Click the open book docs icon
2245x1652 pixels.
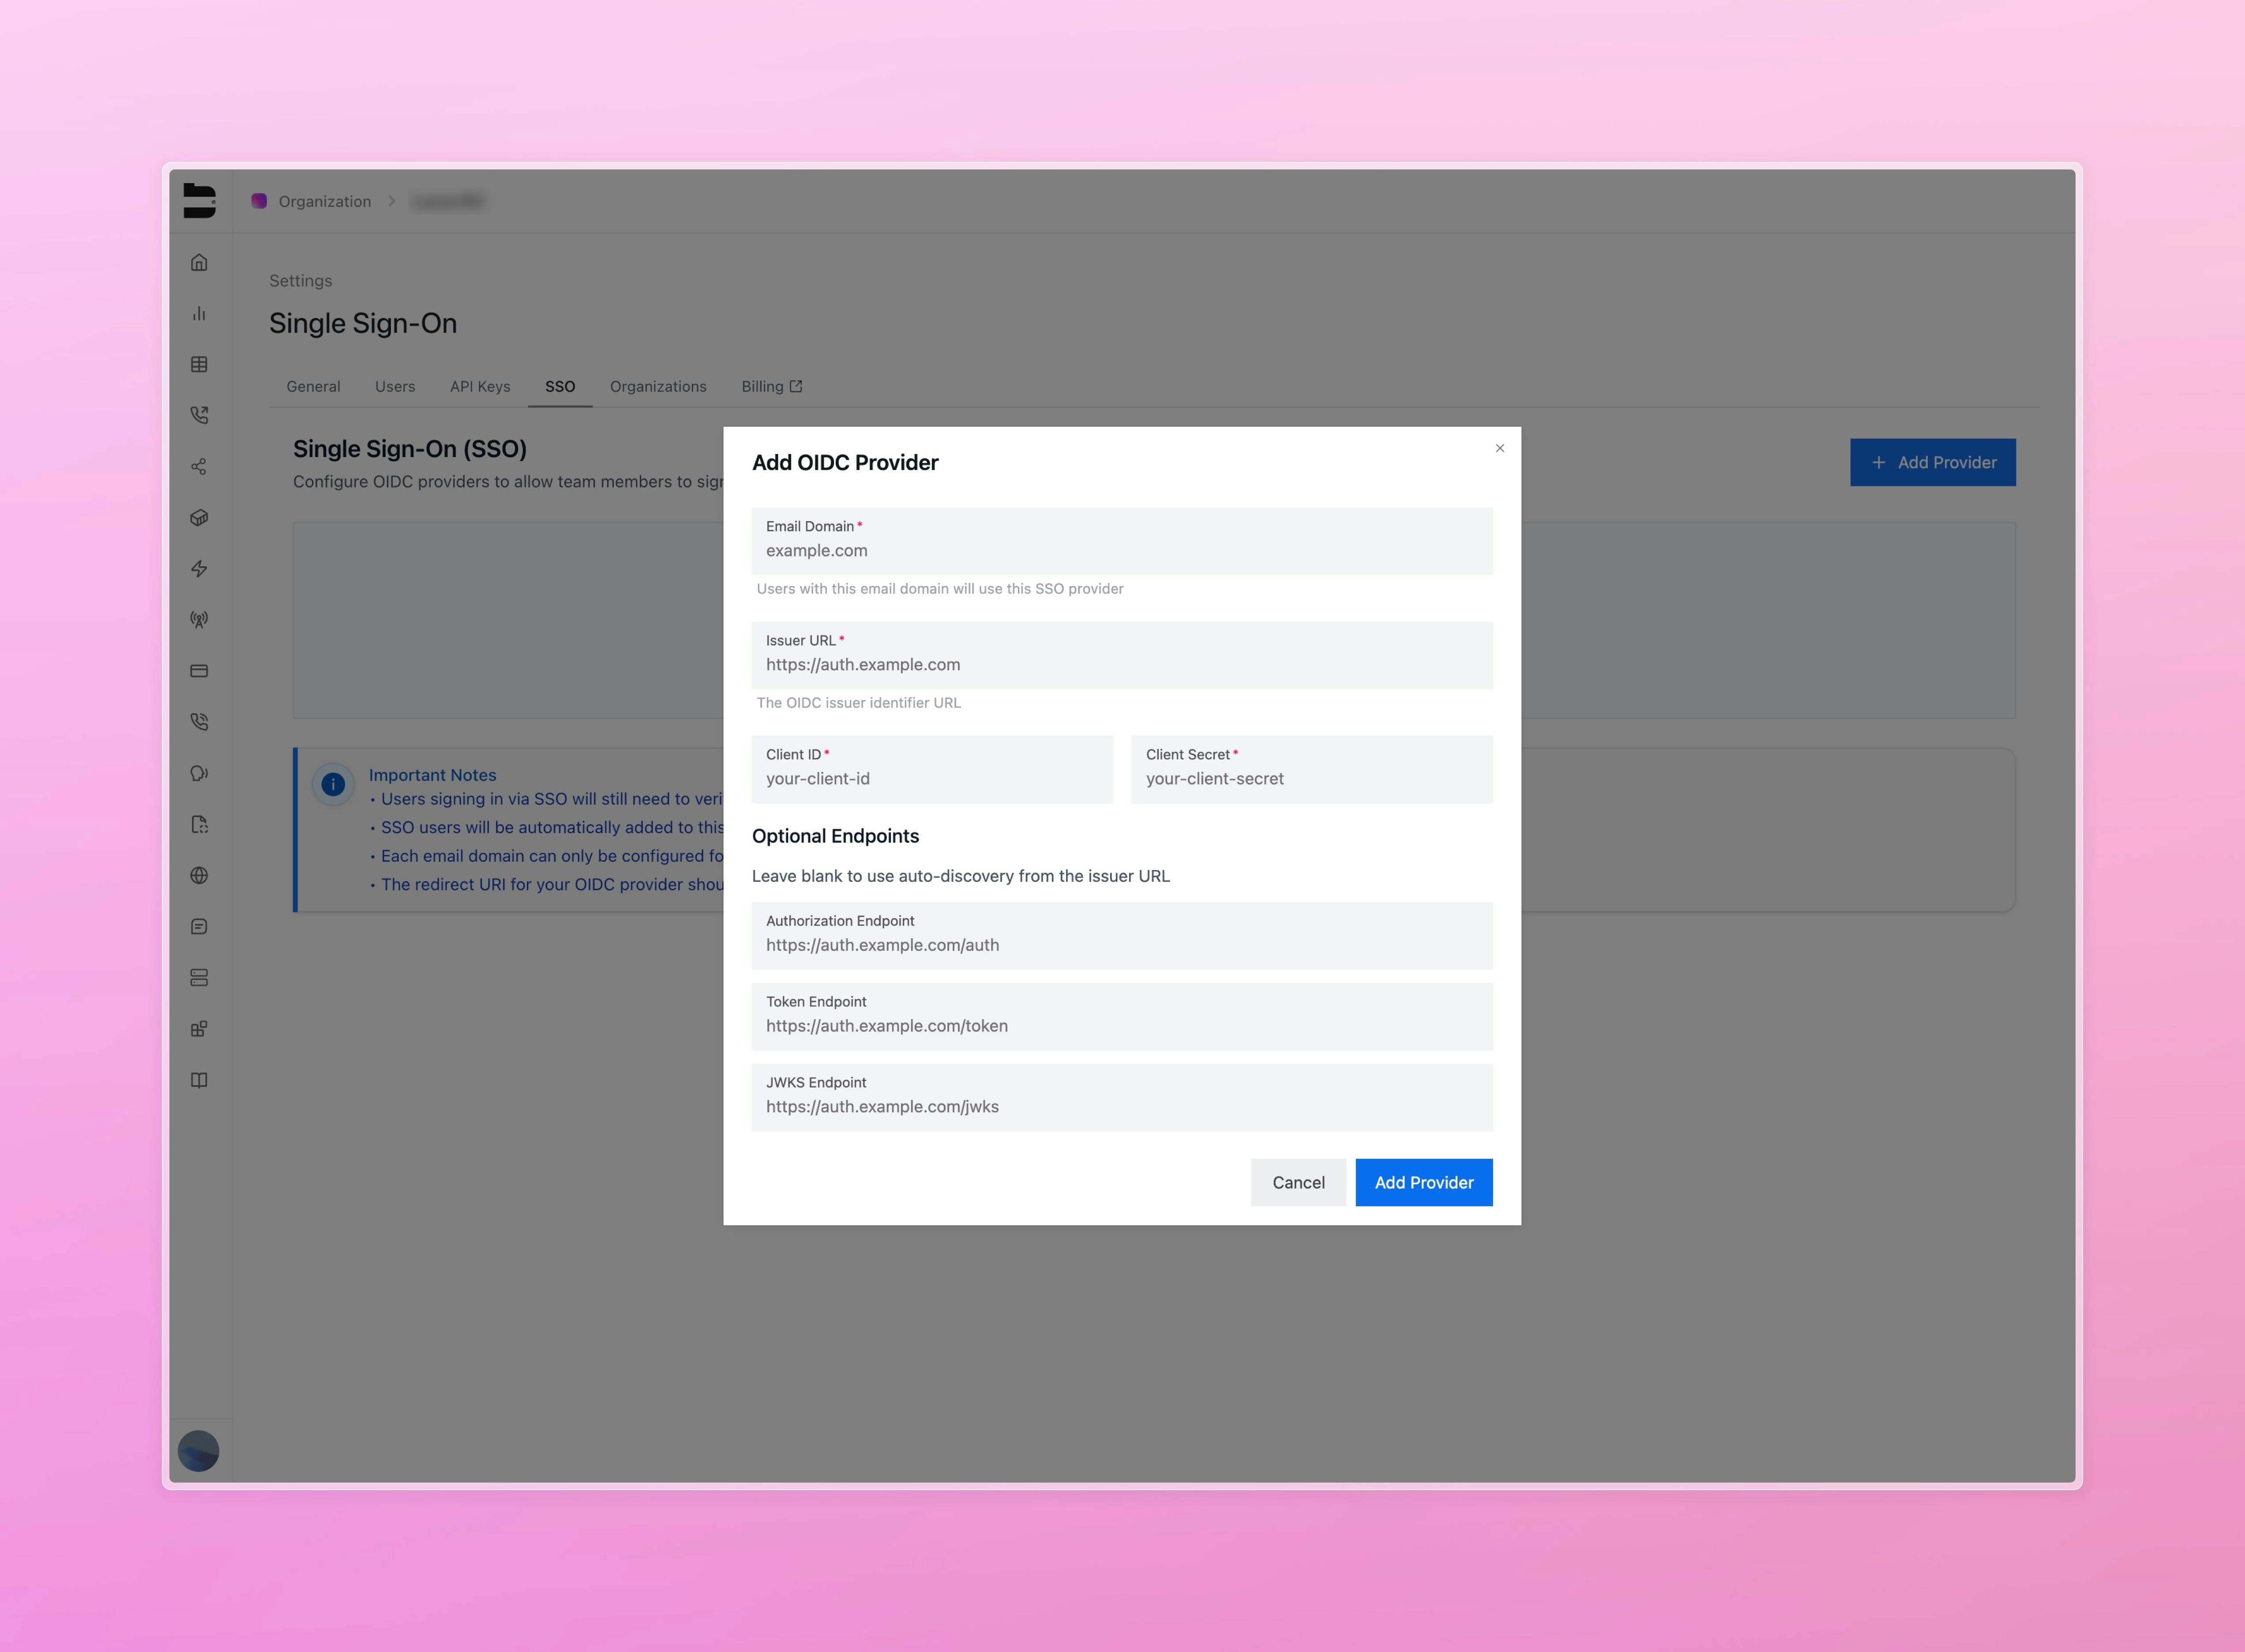coord(199,1080)
